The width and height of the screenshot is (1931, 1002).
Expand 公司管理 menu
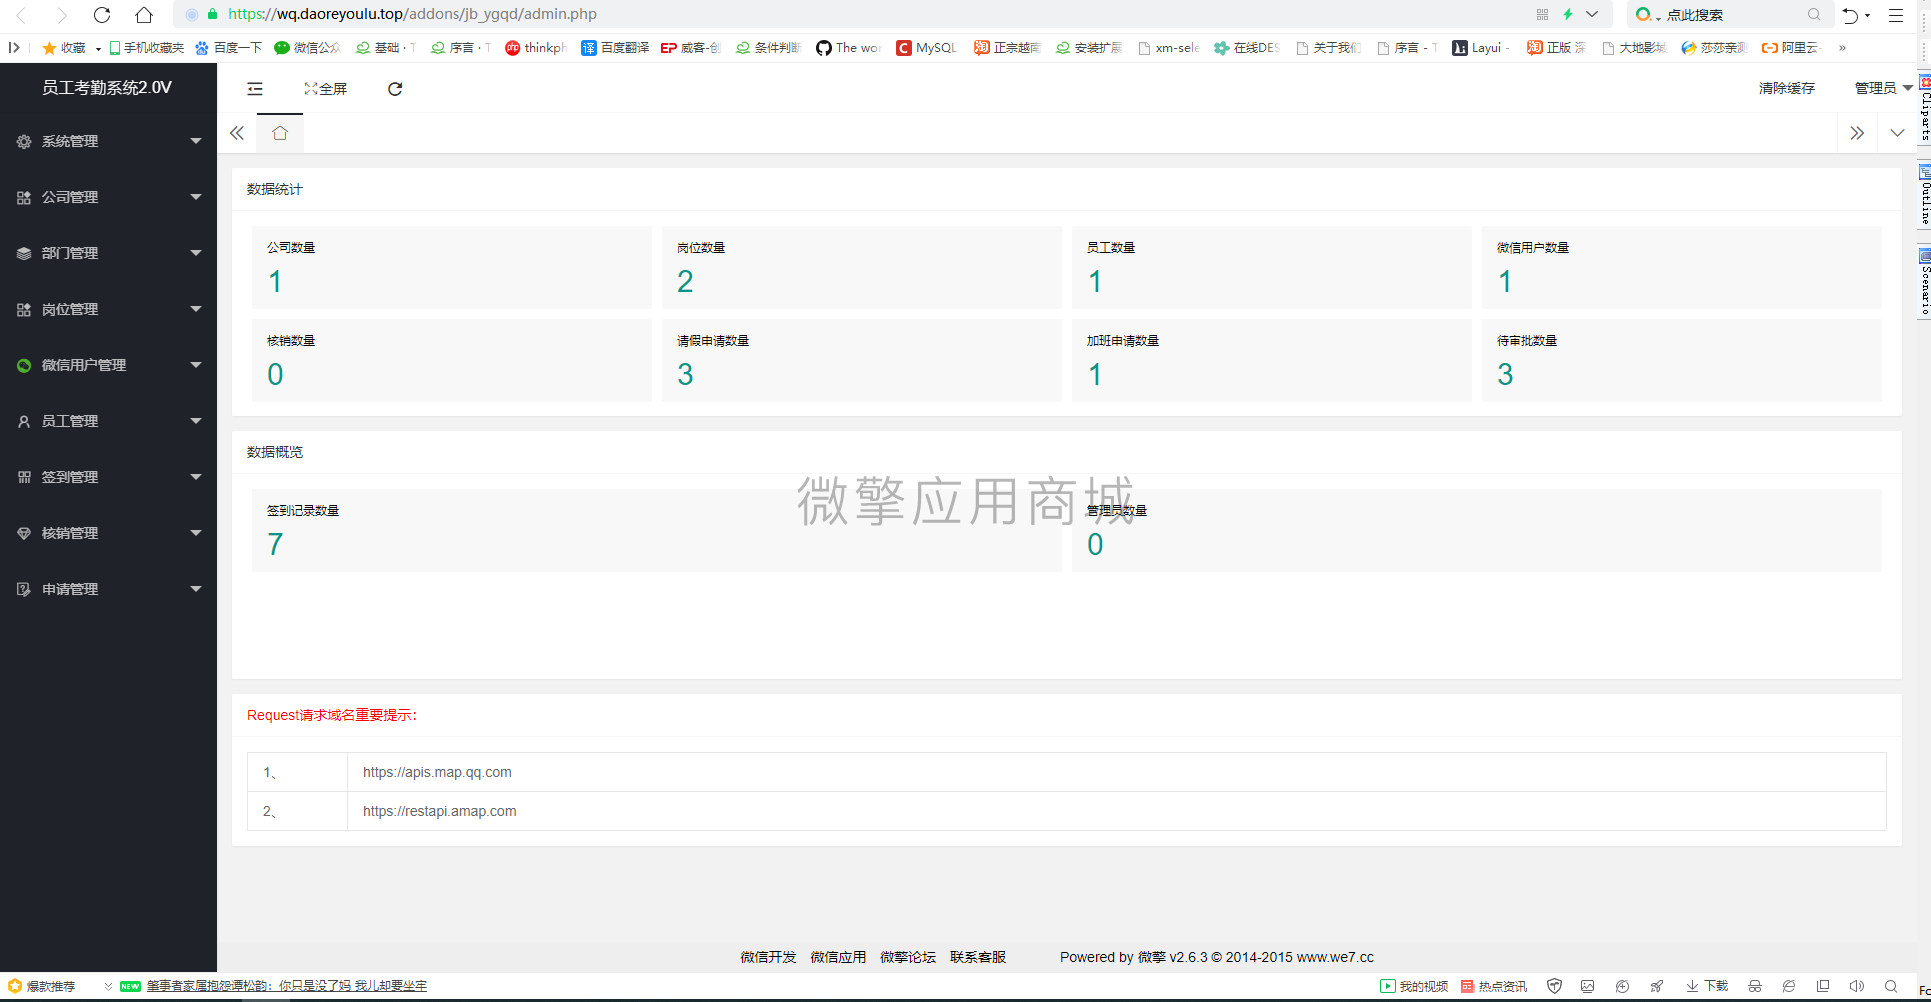pos(108,197)
